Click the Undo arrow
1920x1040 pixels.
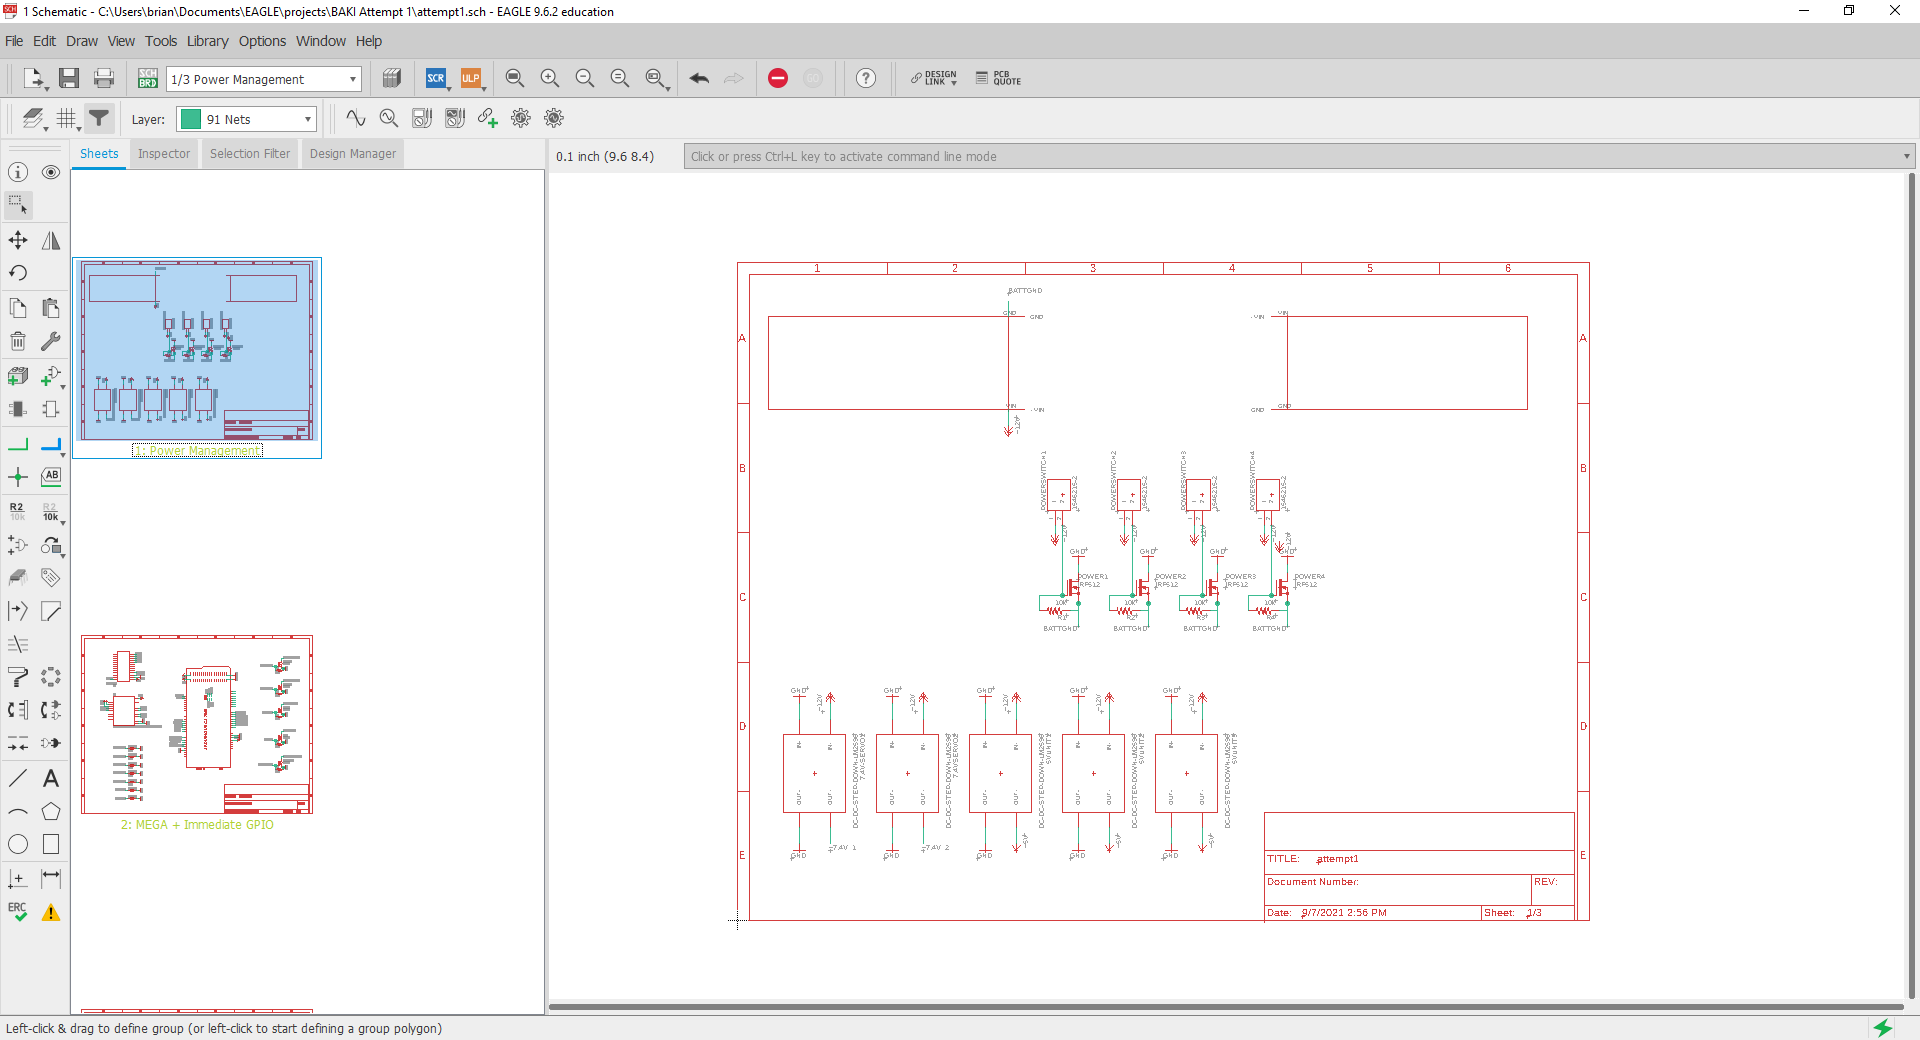pyautogui.click(x=699, y=79)
